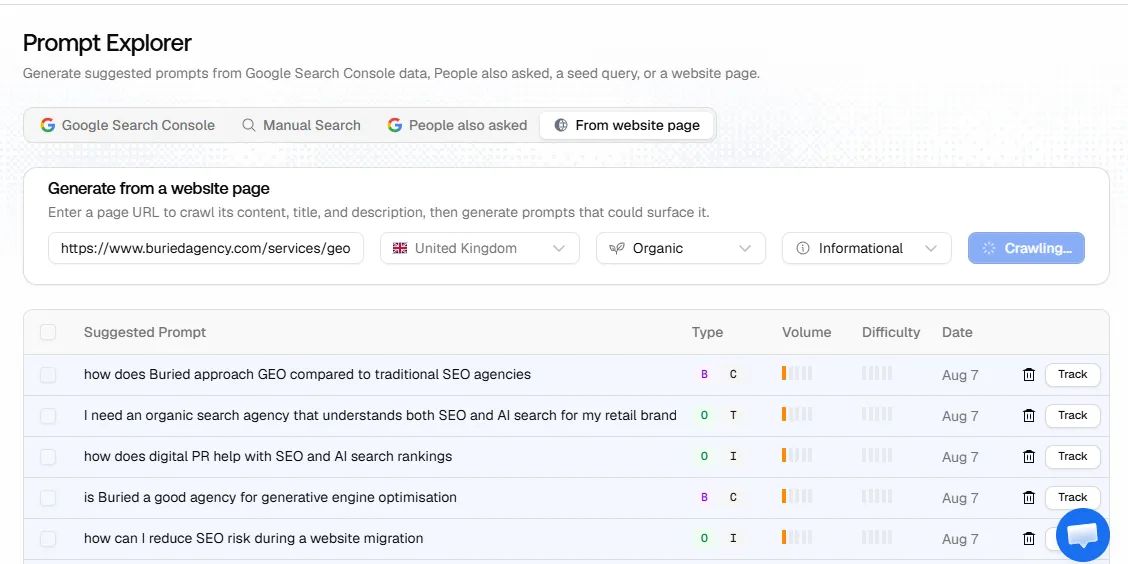Track the 'is Buried a good agency' prompt

pos(1073,498)
